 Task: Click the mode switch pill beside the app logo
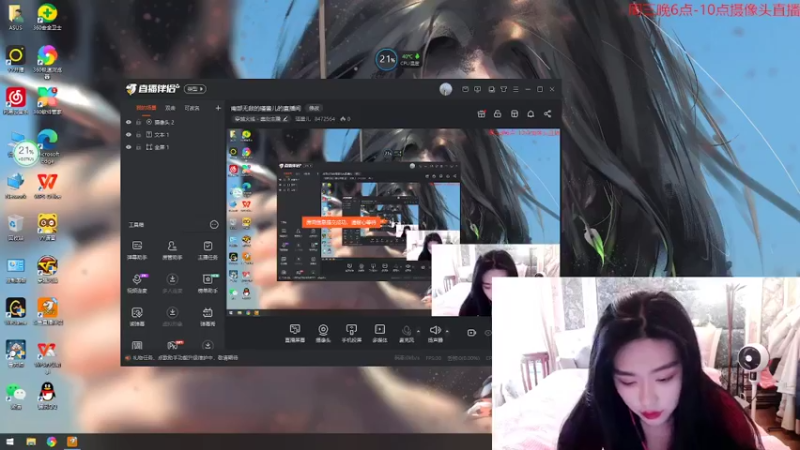(195, 89)
